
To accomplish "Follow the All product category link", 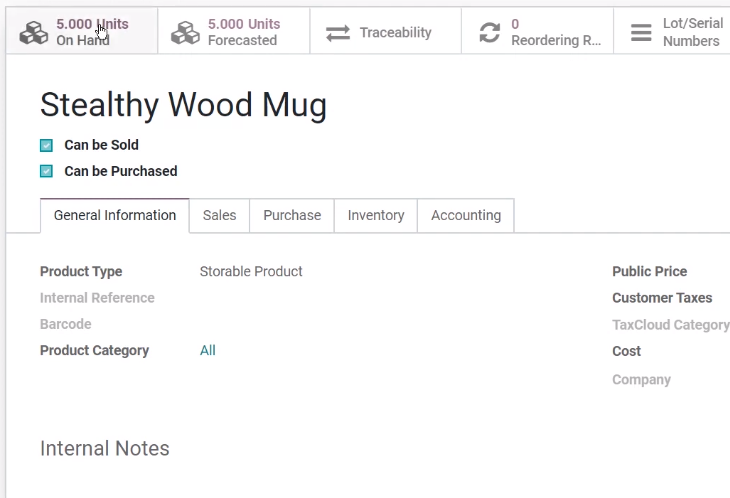I will click(208, 350).
